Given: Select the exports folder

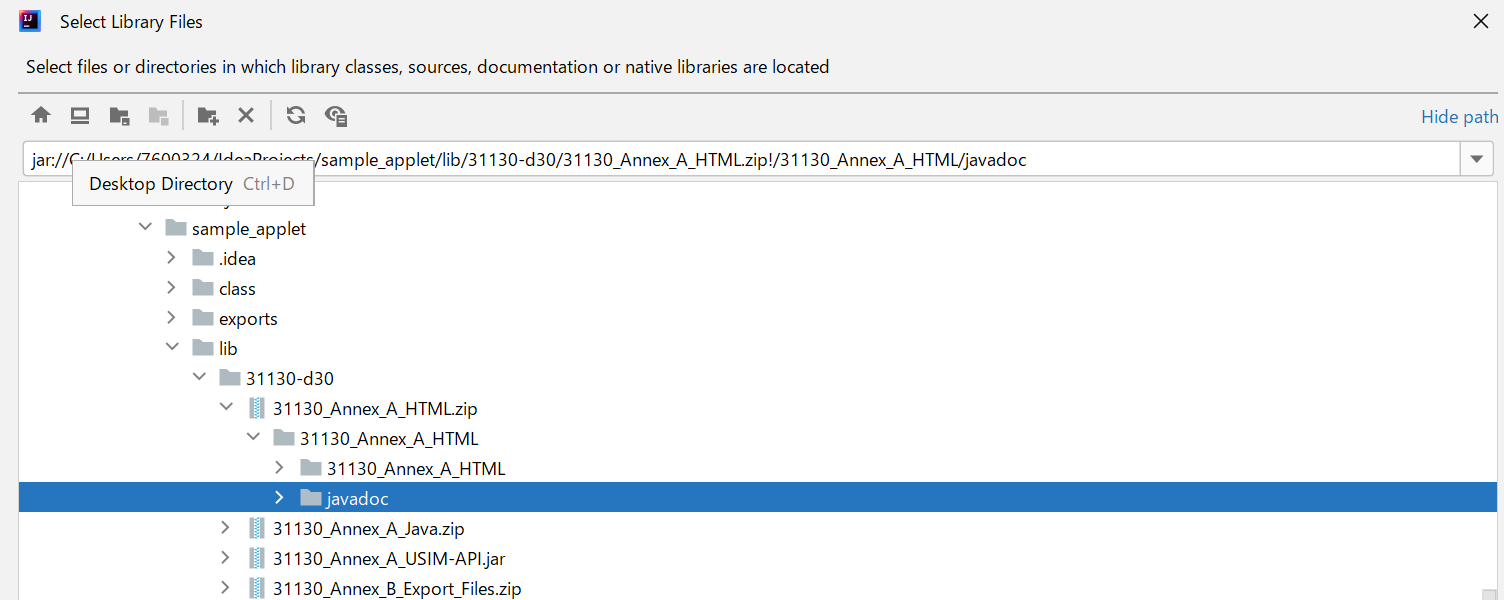Looking at the screenshot, I should [248, 319].
